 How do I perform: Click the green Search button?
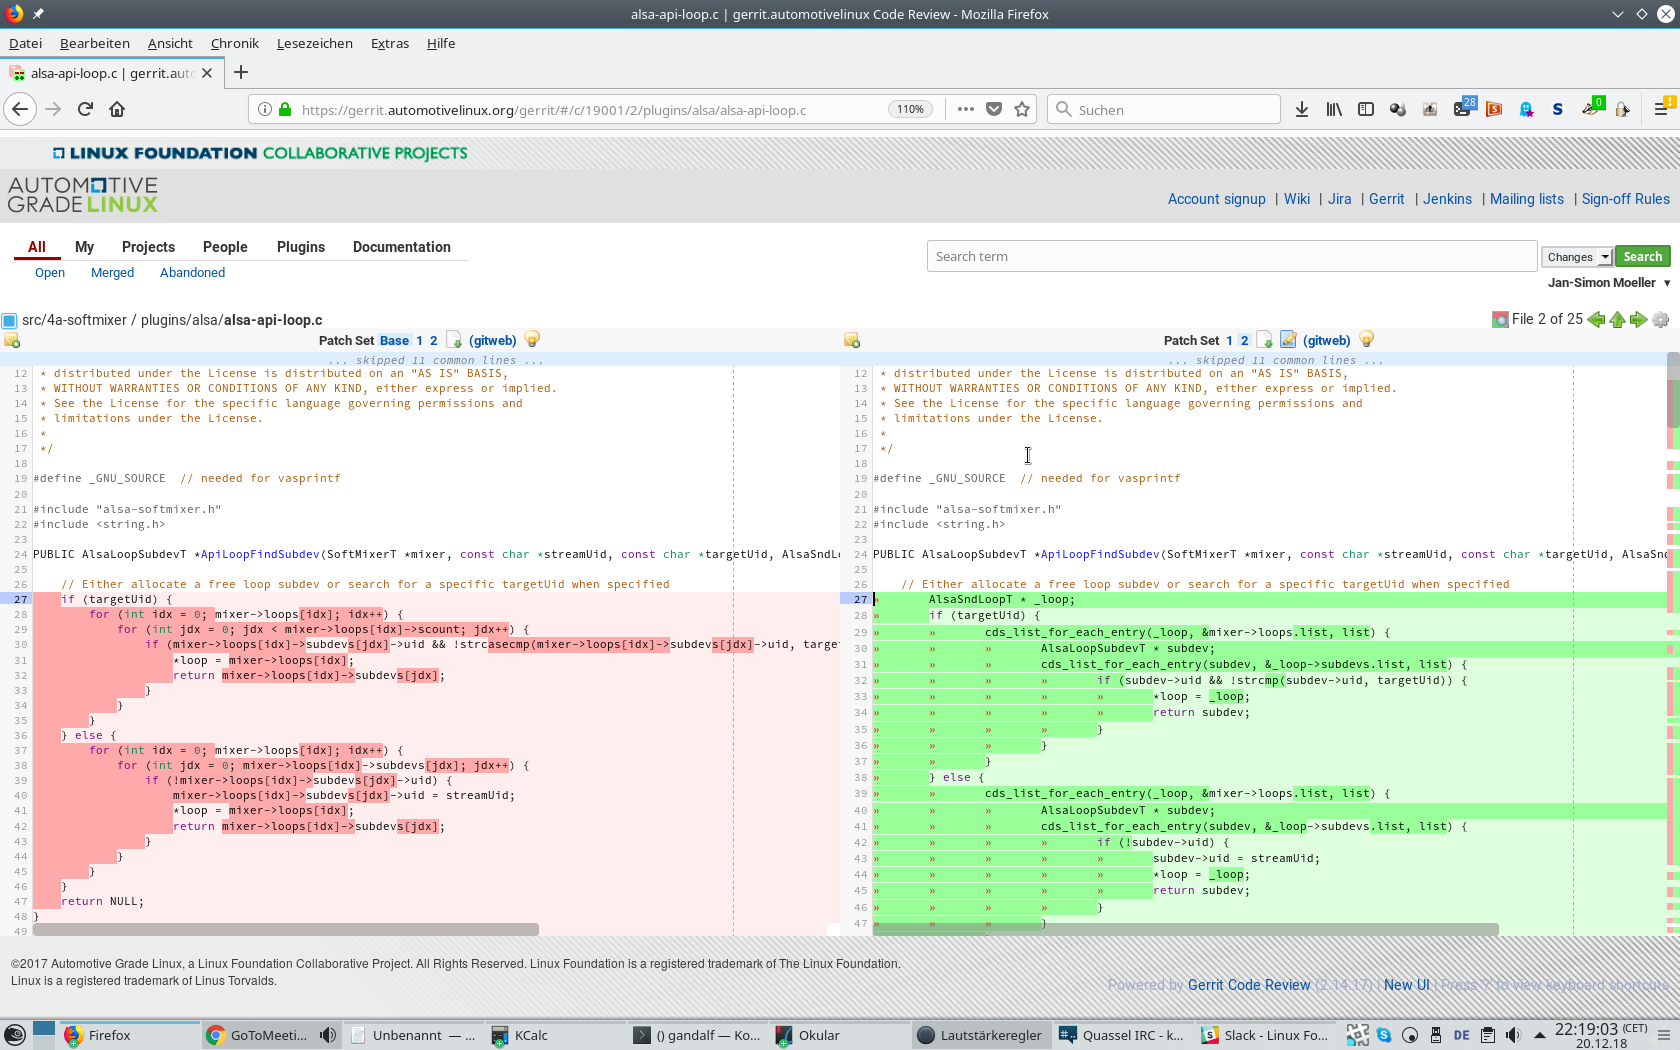click(x=1642, y=257)
